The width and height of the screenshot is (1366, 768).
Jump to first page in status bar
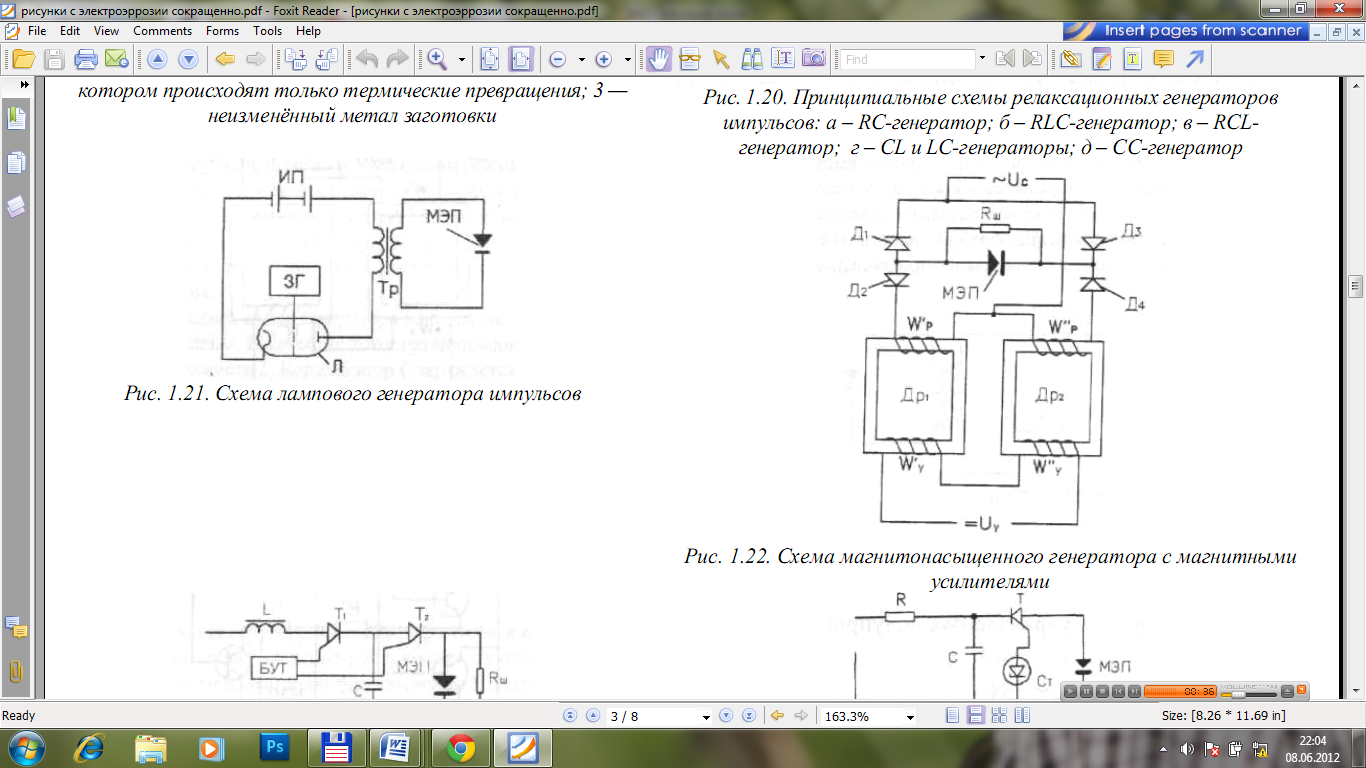tap(571, 716)
